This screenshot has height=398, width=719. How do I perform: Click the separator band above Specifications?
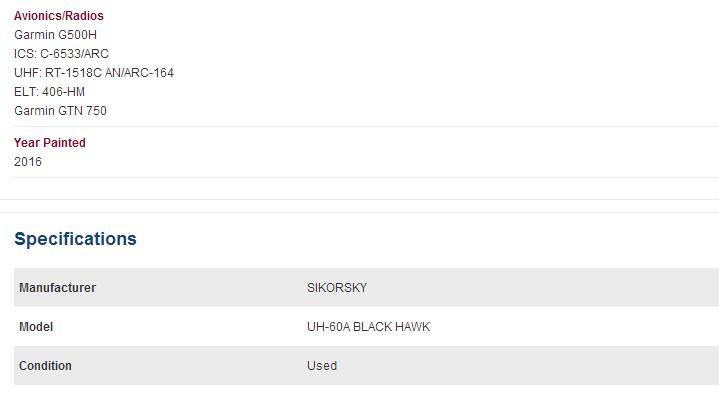tap(360, 206)
